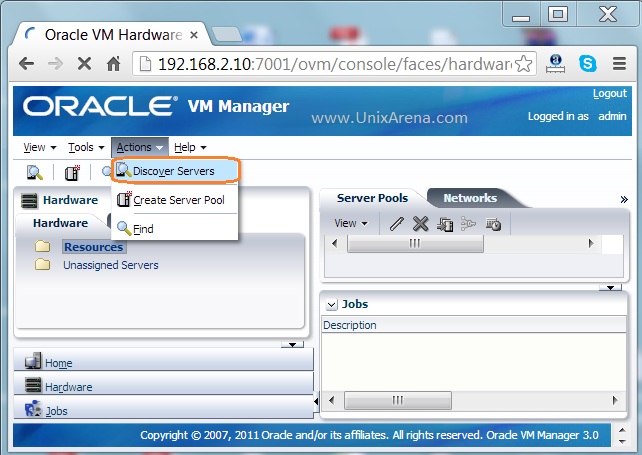Click Create Server Pool toolbar icon

72,172
